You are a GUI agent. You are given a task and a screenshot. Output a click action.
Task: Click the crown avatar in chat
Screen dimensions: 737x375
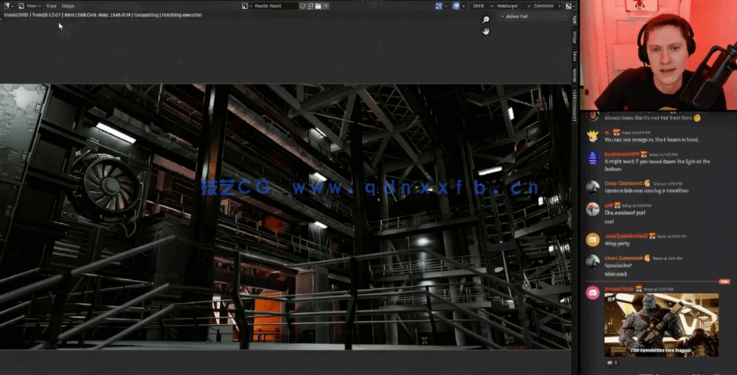593,136
